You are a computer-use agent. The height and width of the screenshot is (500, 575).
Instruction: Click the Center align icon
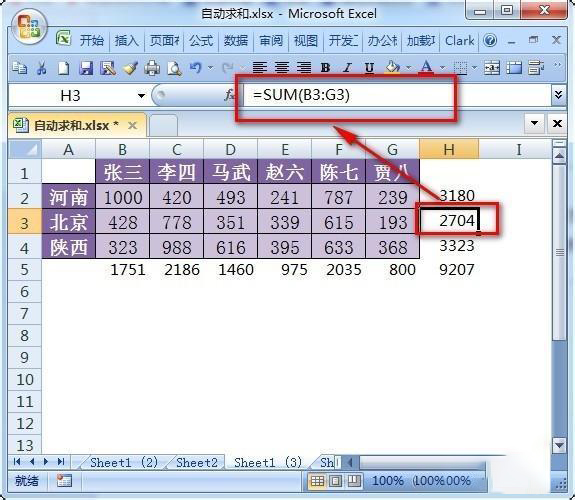(x=282, y=67)
